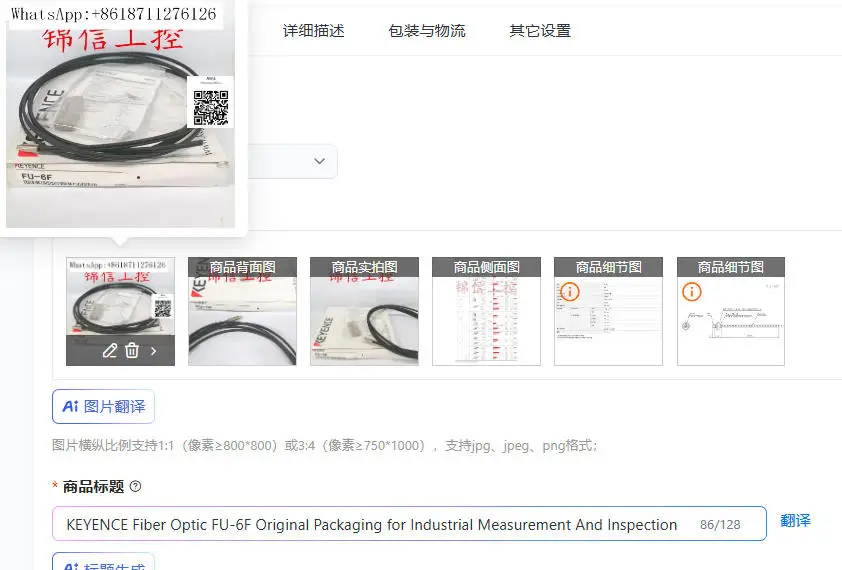Click the QR code in preview popup
The height and width of the screenshot is (570, 842).
coord(210,107)
